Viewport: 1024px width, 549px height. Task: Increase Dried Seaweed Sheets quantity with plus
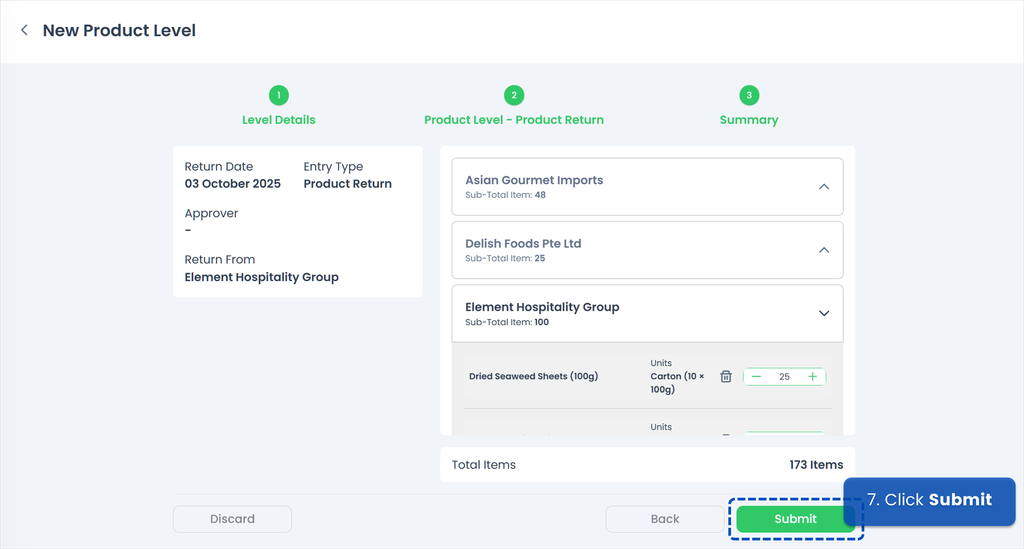[812, 377]
